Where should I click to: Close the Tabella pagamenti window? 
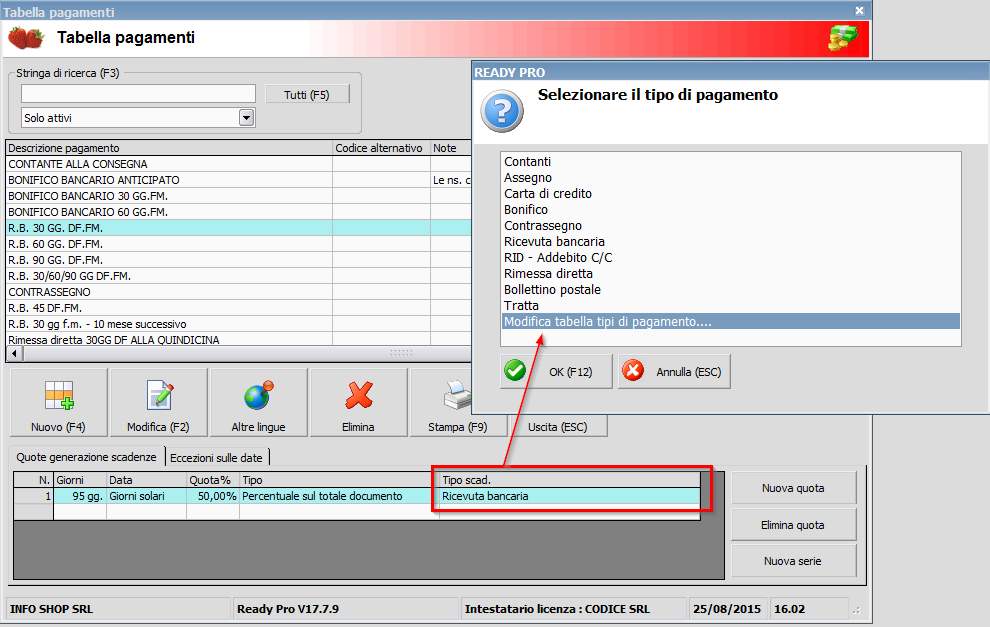(x=859, y=10)
